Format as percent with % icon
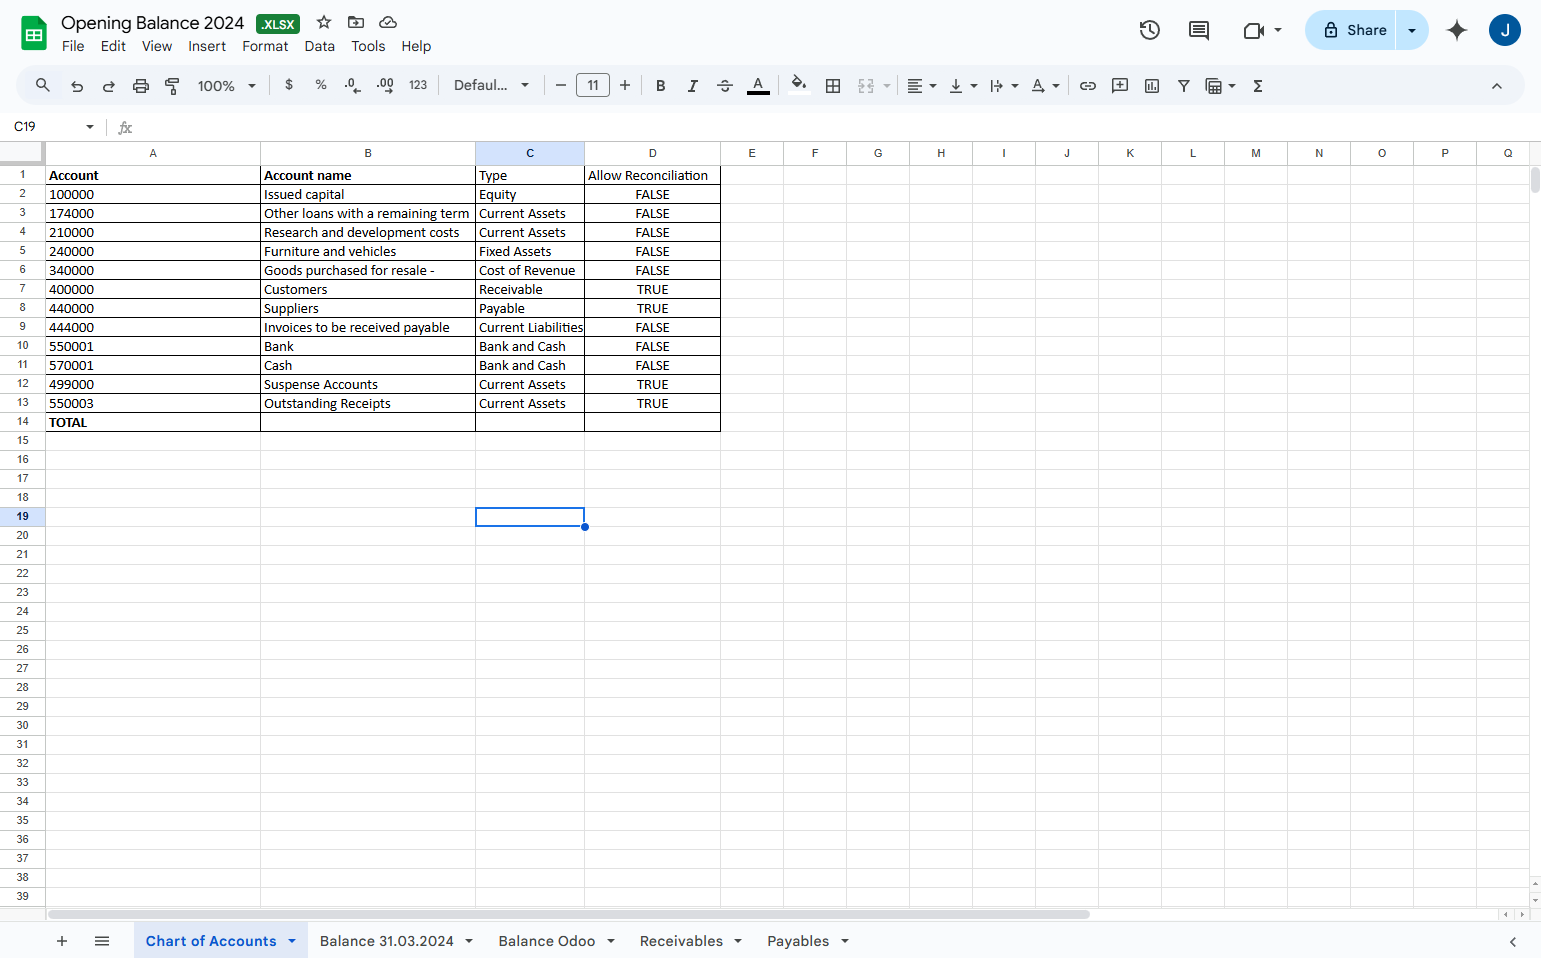This screenshot has width=1541, height=958. (321, 85)
